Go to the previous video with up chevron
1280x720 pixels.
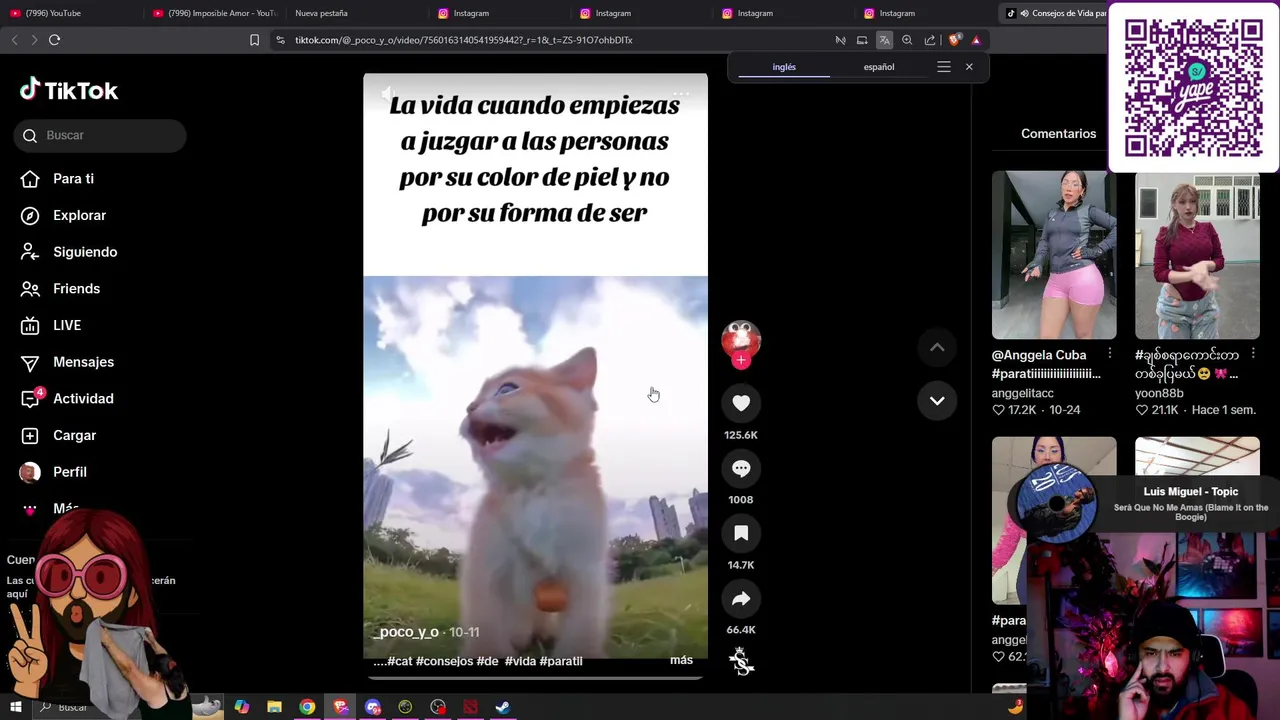(937, 347)
